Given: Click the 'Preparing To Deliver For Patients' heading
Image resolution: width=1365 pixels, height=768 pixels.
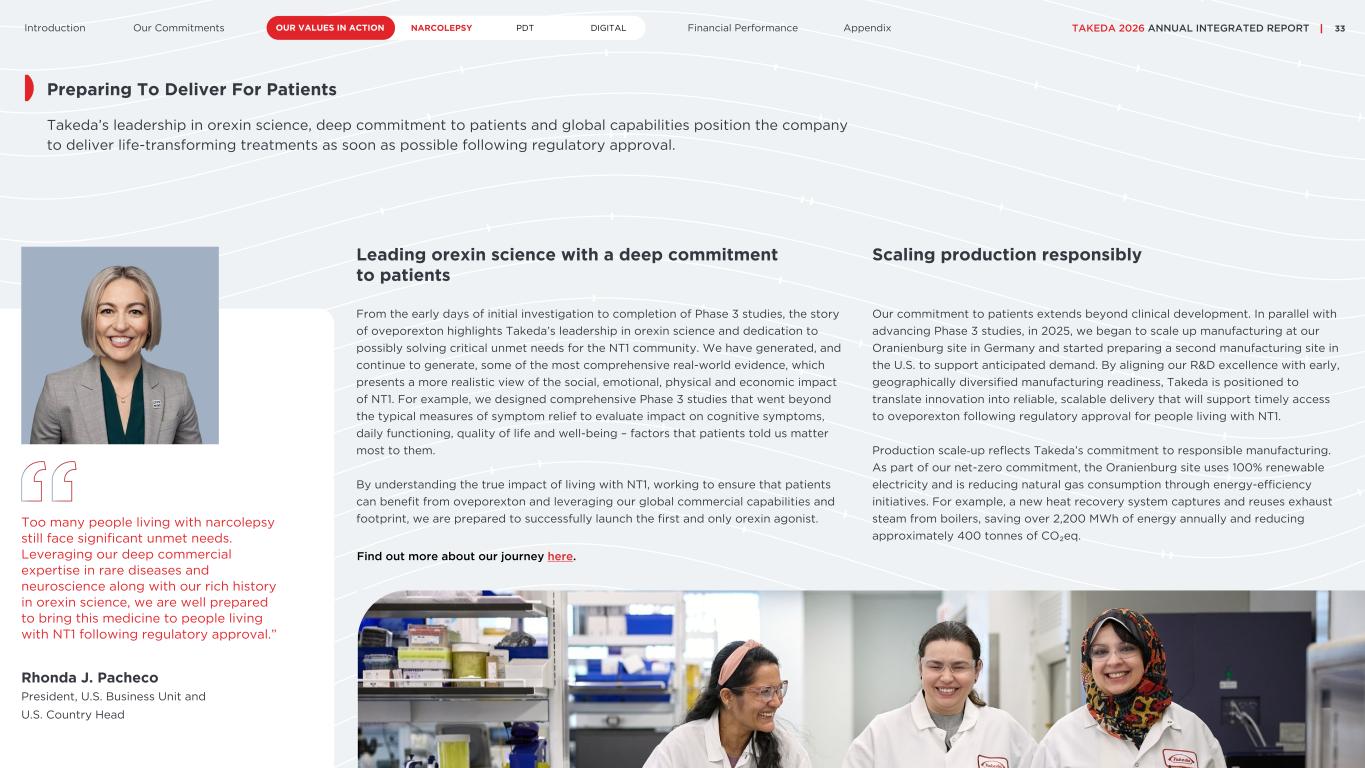Looking at the screenshot, I should coord(192,89).
